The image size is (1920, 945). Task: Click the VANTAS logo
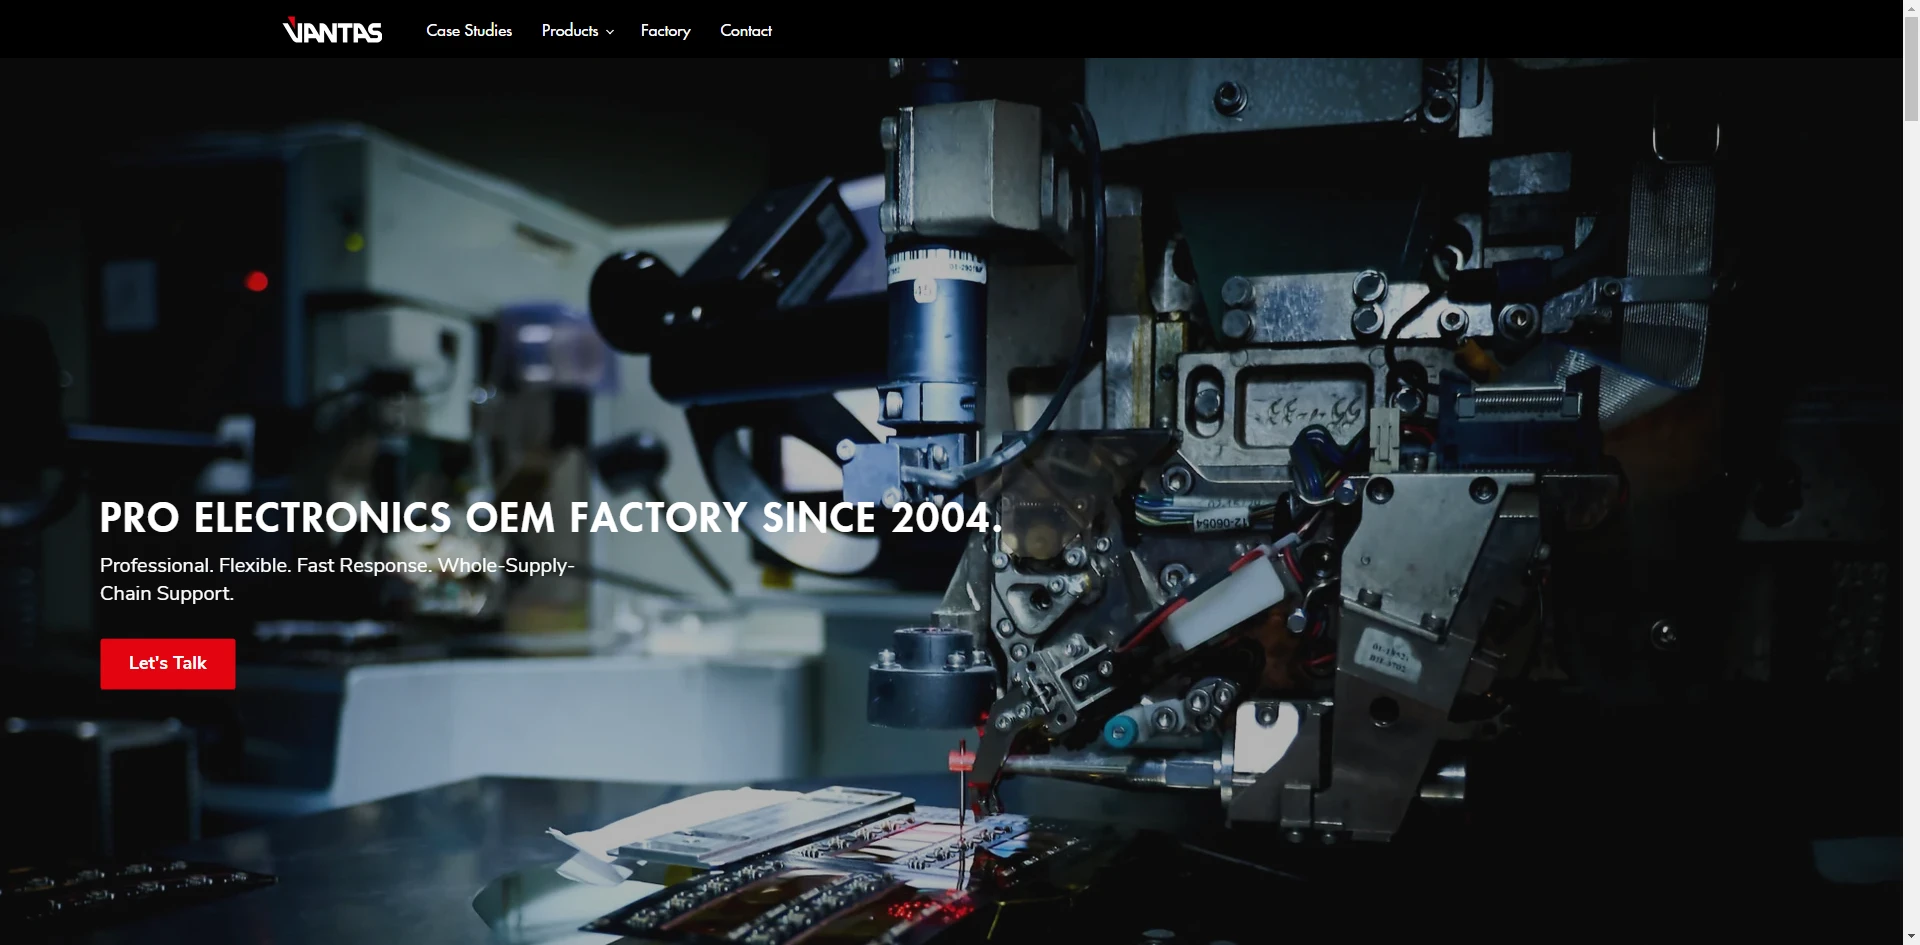(x=331, y=29)
